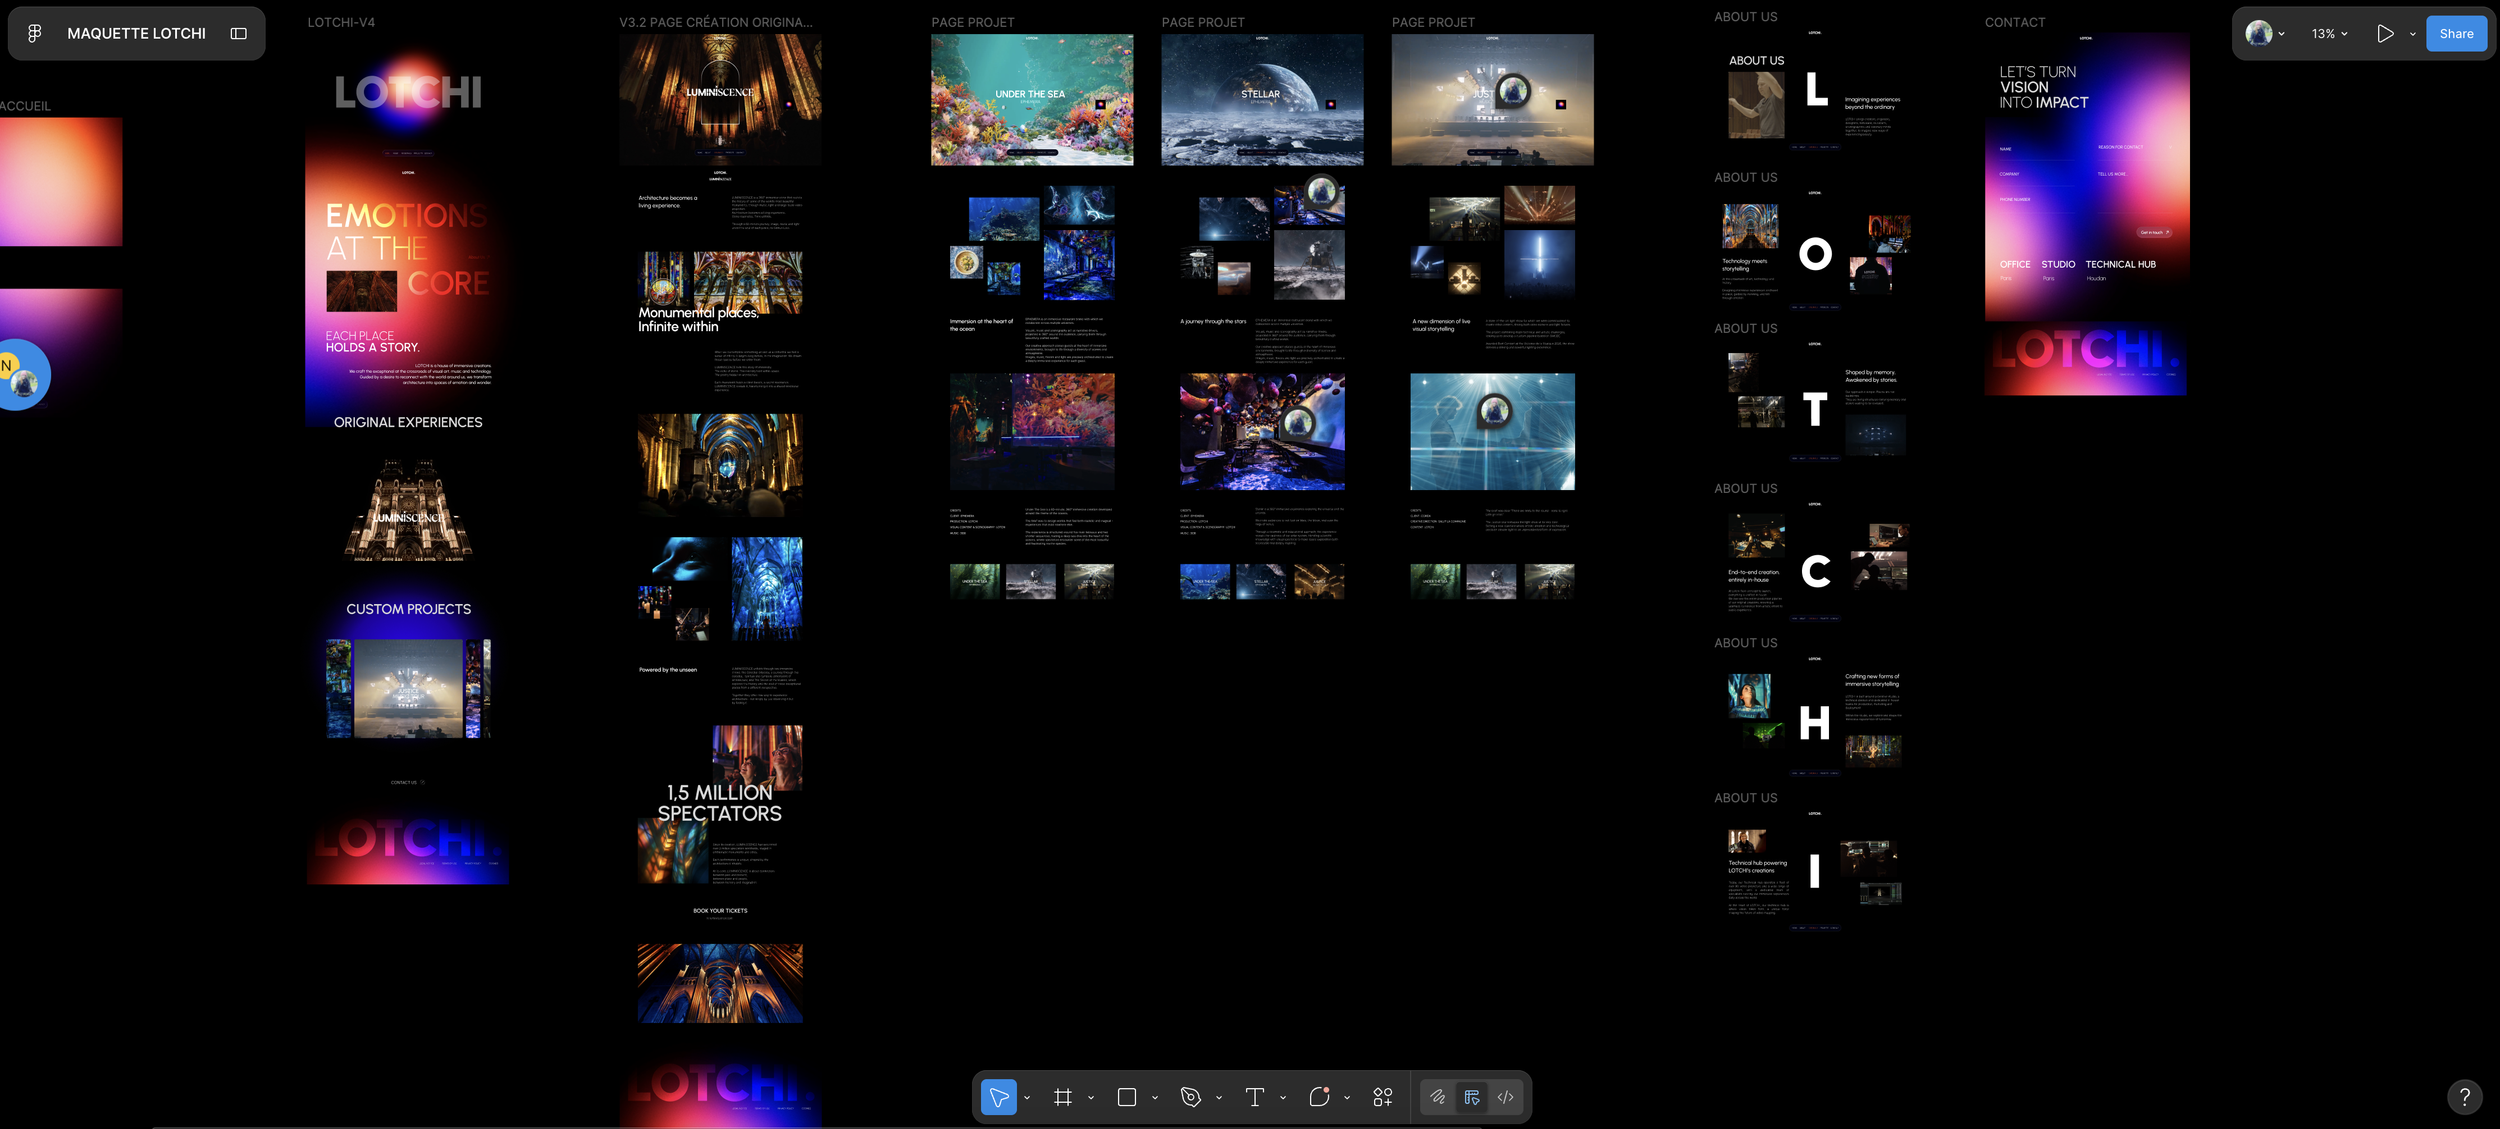Select PAGE PROJET label above Under the Sea
This screenshot has height=1129, width=2500.
pyautogui.click(x=973, y=22)
